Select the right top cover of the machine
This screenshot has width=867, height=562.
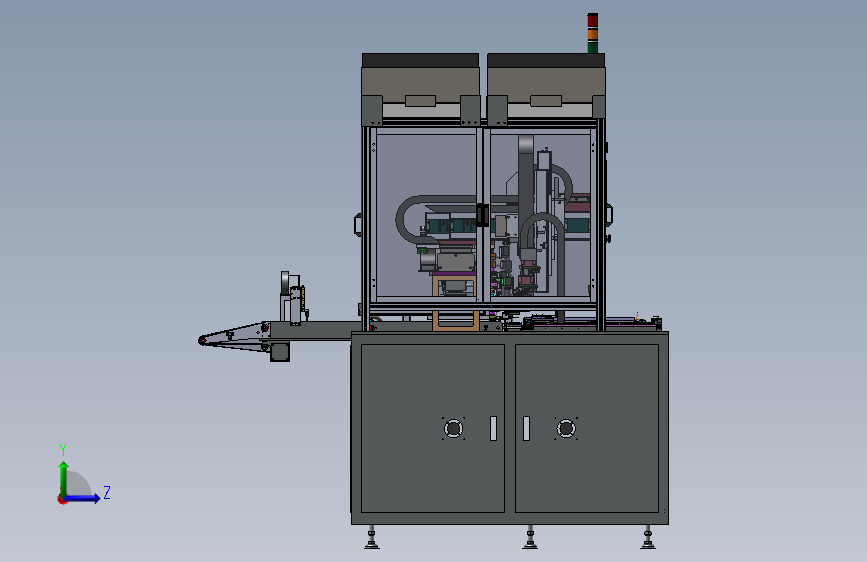(546, 89)
